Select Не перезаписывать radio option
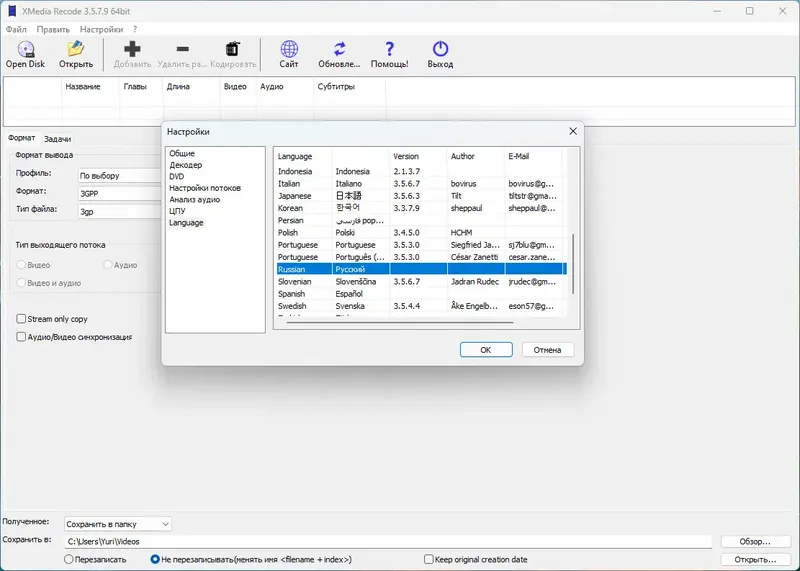This screenshot has width=800, height=571. pyautogui.click(x=155, y=559)
